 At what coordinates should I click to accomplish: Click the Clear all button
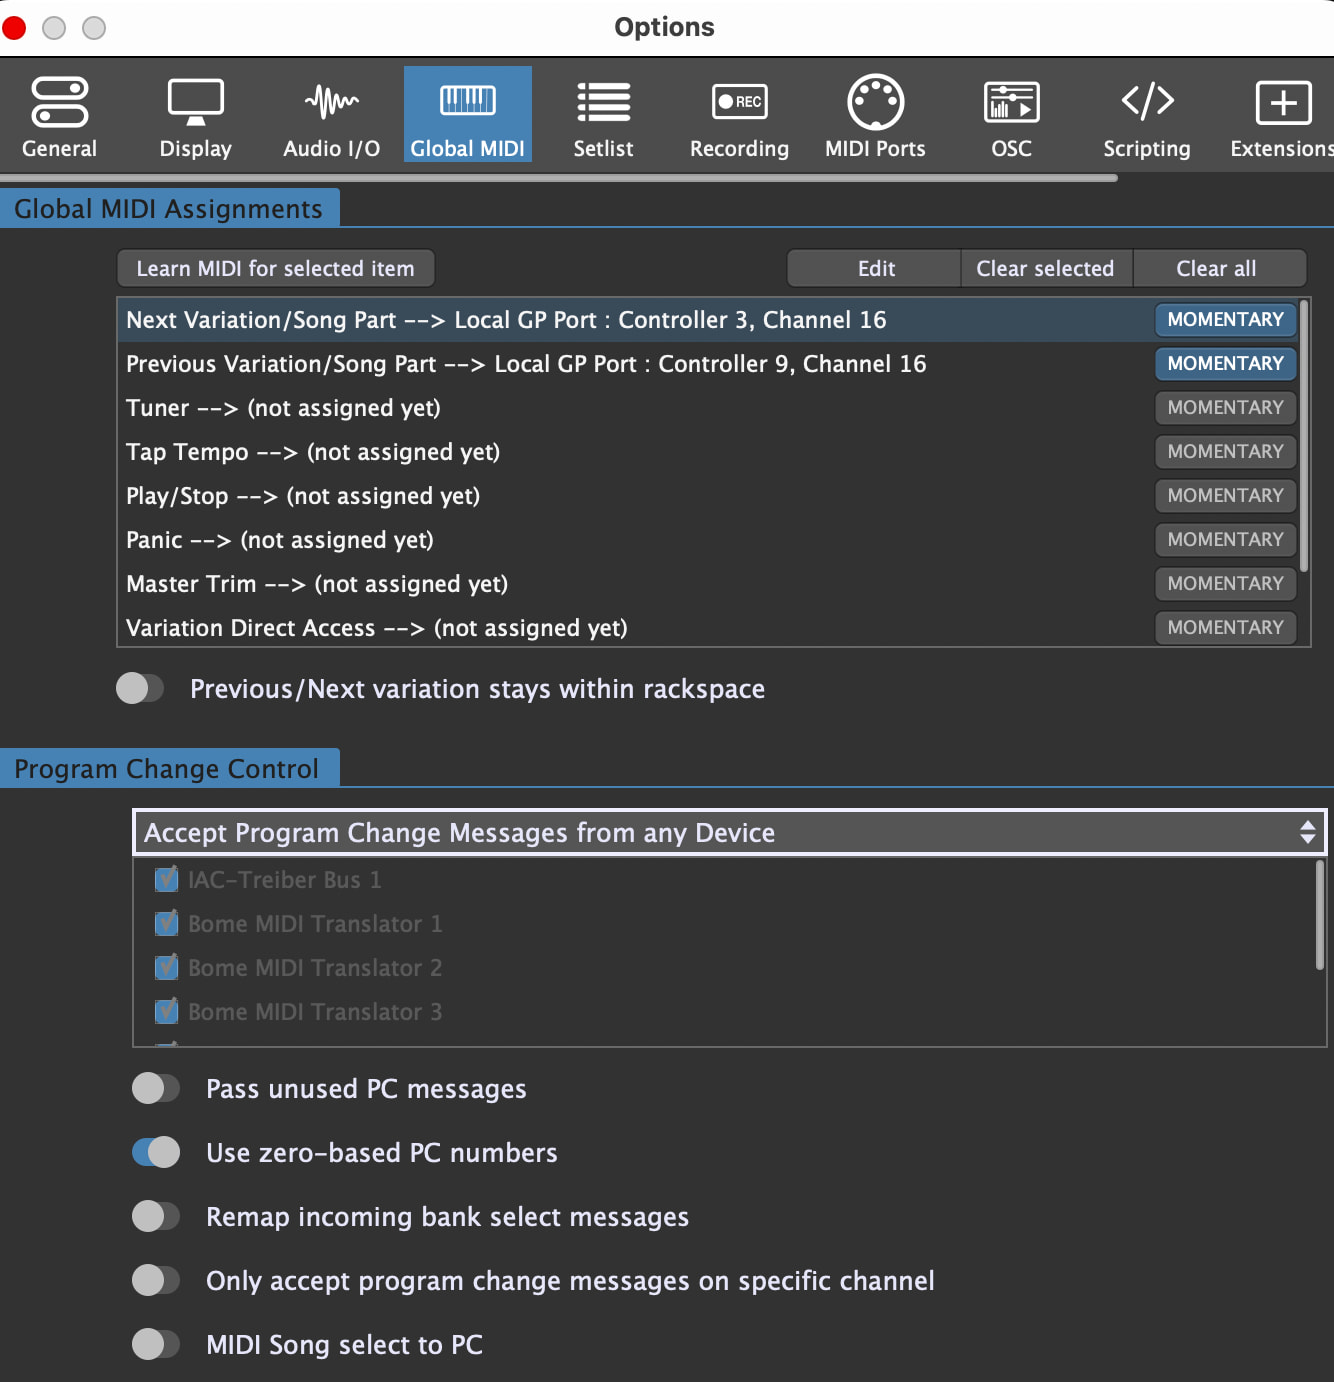[x=1216, y=268]
